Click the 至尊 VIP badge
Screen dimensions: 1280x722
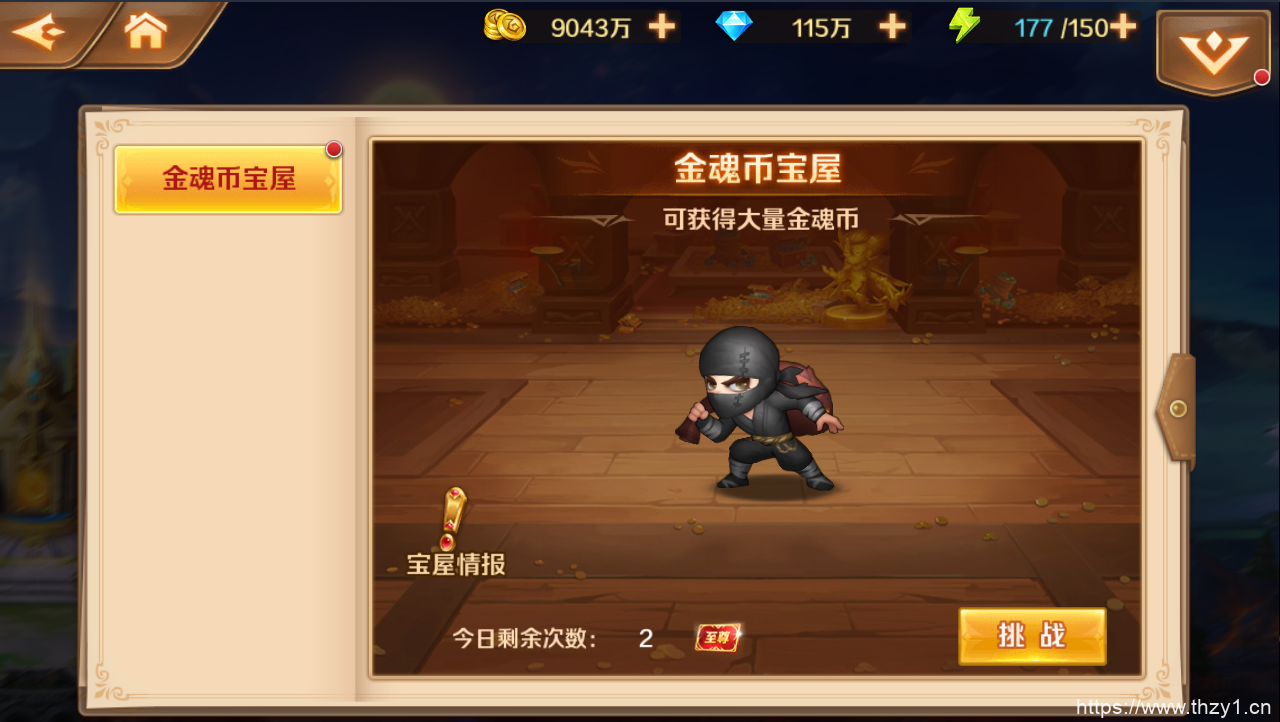719,637
